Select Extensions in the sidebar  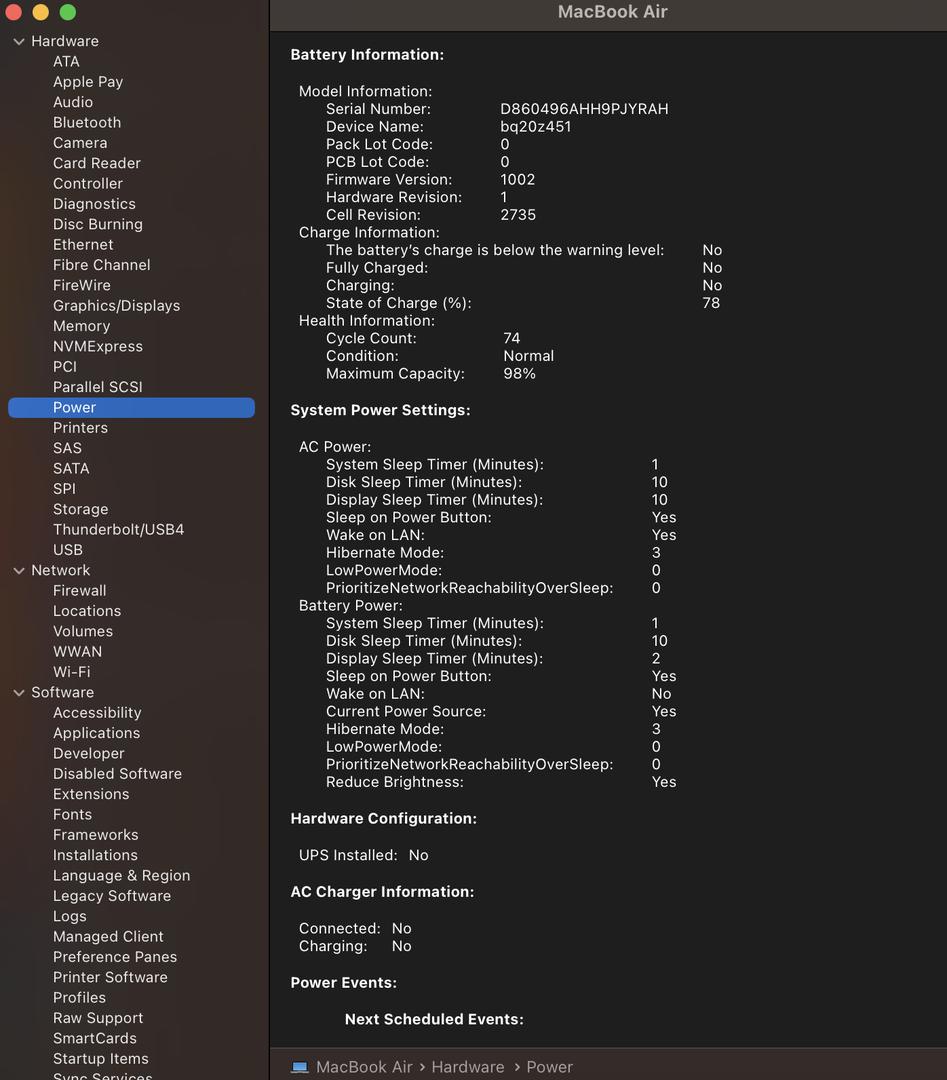[x=91, y=794]
